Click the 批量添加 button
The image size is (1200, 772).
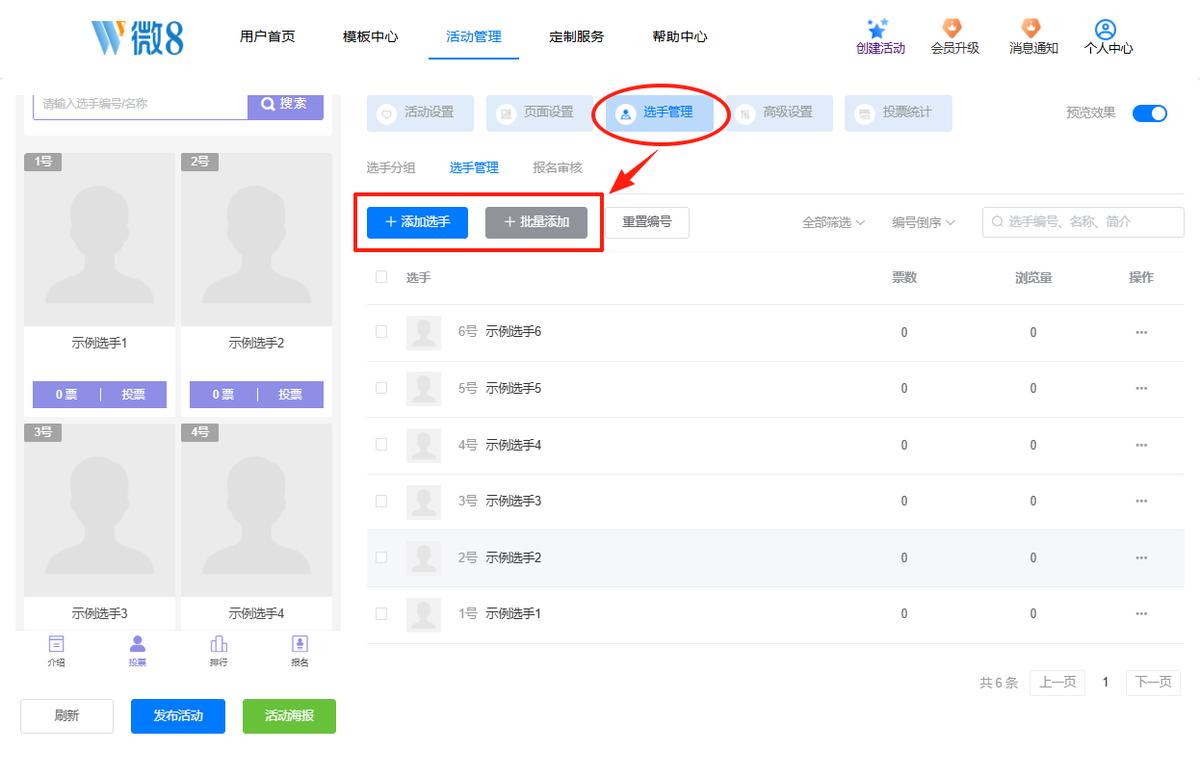coord(536,222)
